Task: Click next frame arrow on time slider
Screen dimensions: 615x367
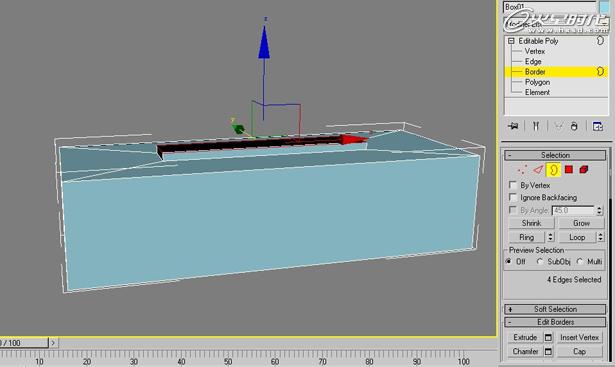Action: tap(53, 343)
